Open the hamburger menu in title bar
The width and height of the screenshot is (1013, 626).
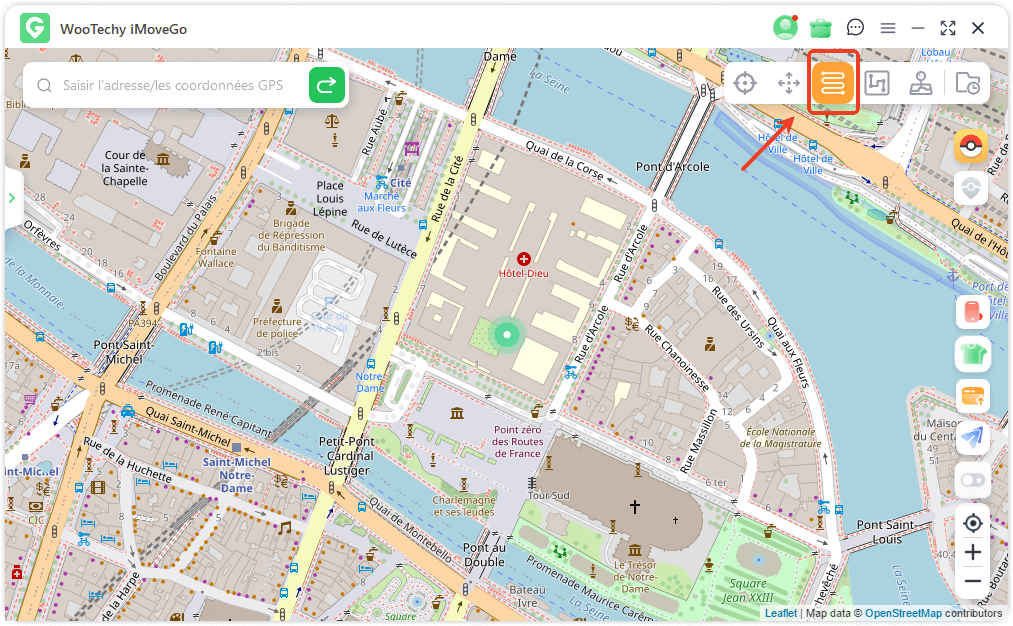click(887, 28)
